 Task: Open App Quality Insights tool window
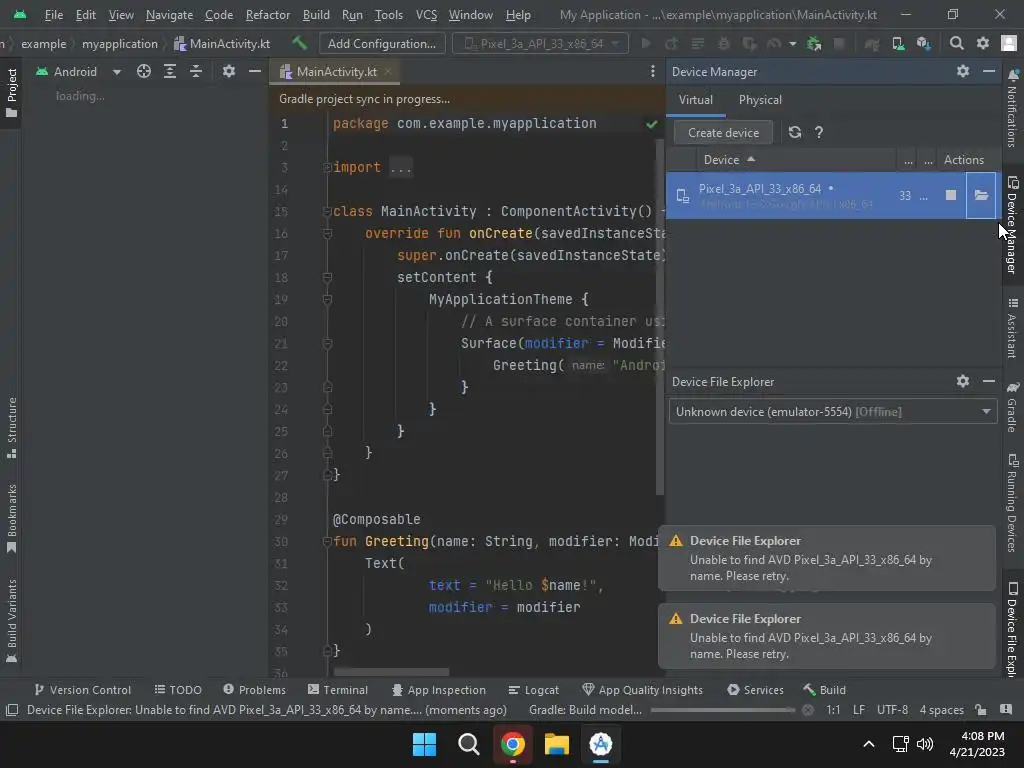tap(643, 690)
